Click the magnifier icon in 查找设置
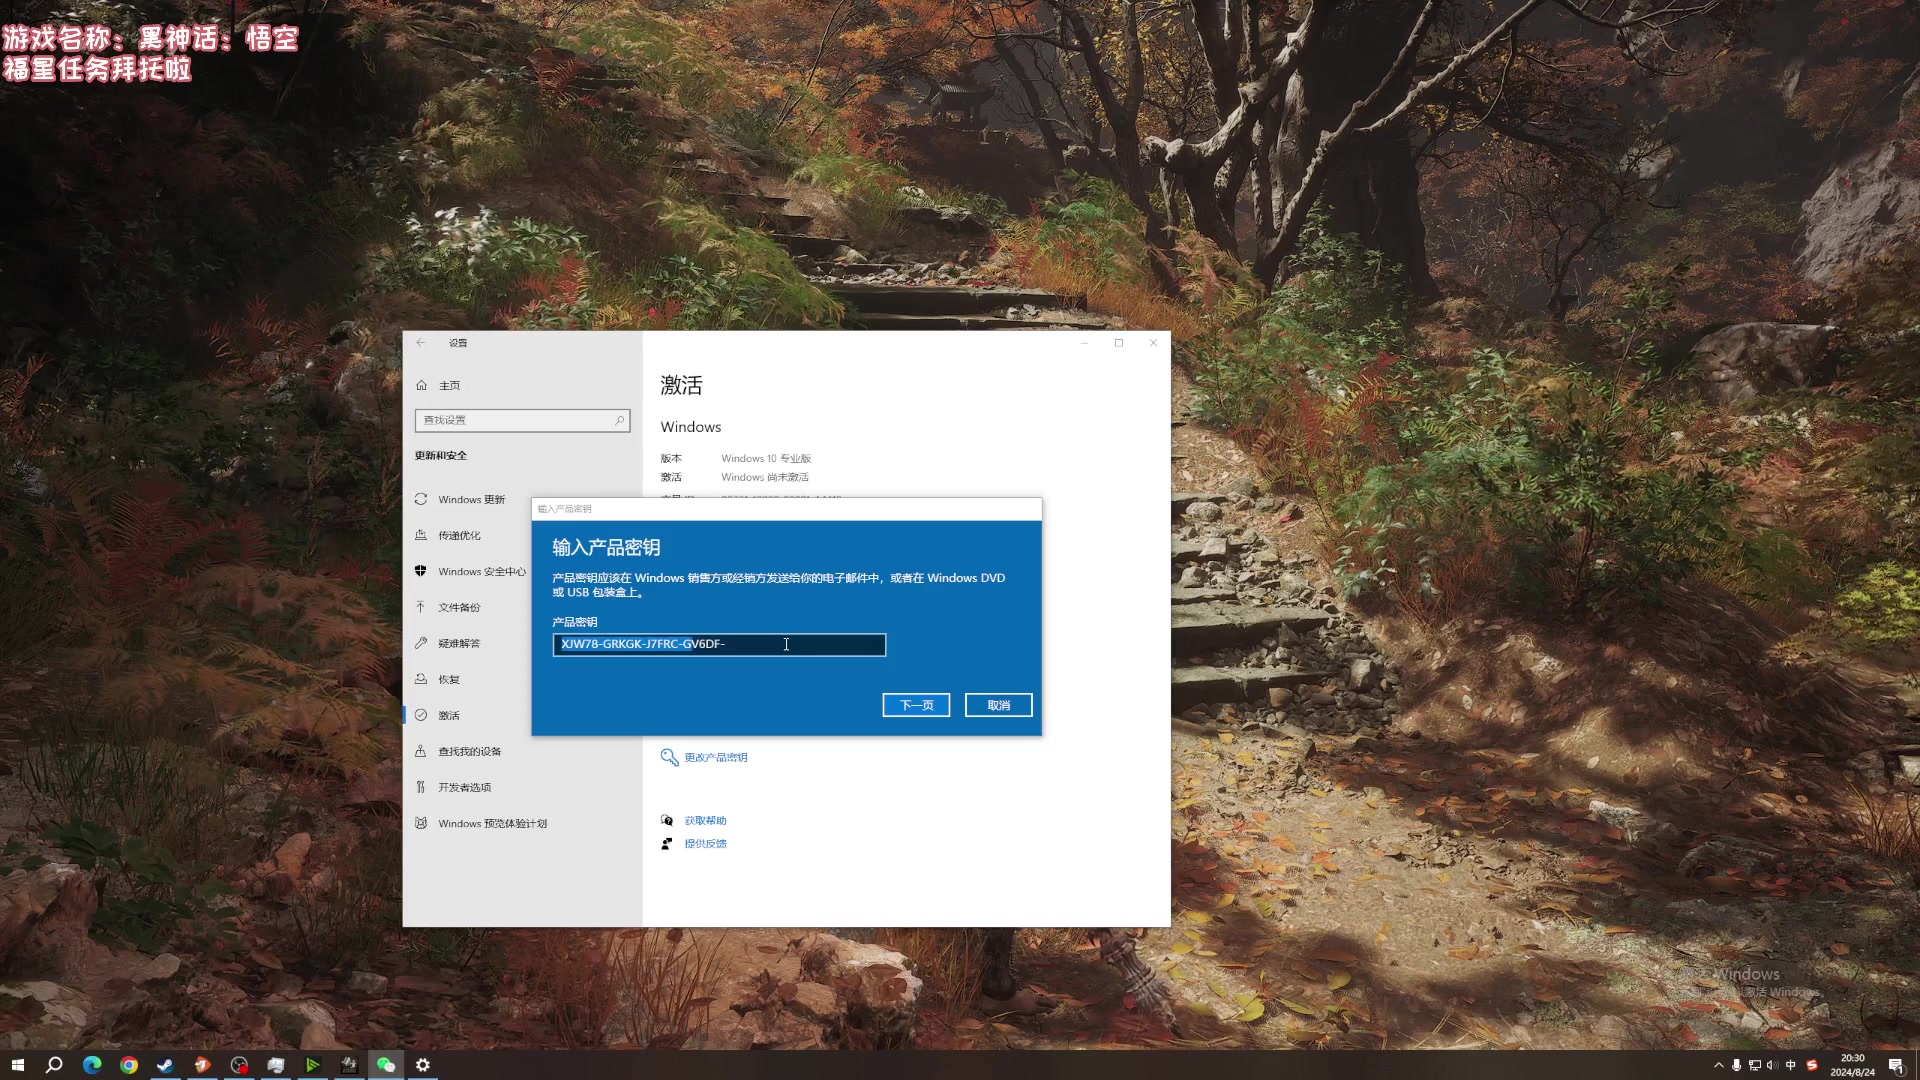Viewport: 1920px width, 1080px height. point(619,420)
